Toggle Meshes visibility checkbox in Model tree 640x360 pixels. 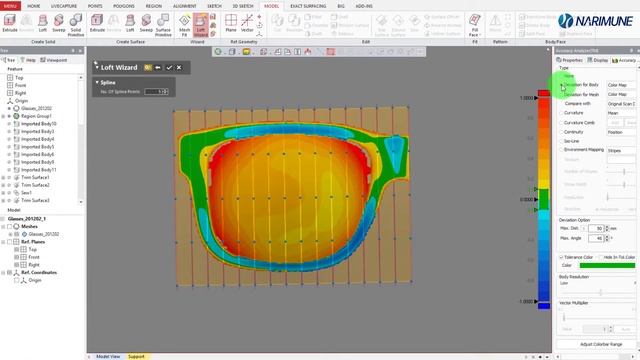pyautogui.click(x=9, y=227)
